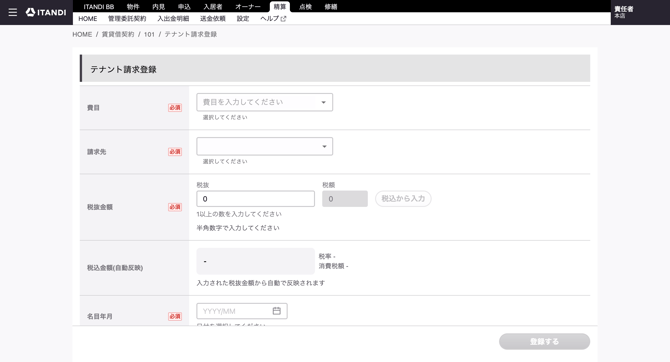Go to HOME in the breadcrumb

point(82,34)
